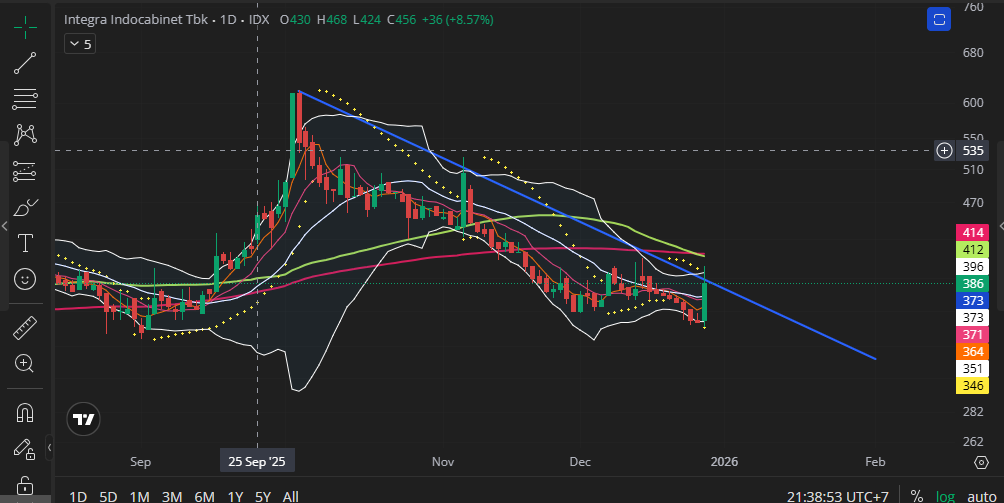
Task: Switch date range to 1Y
Action: coord(235,496)
